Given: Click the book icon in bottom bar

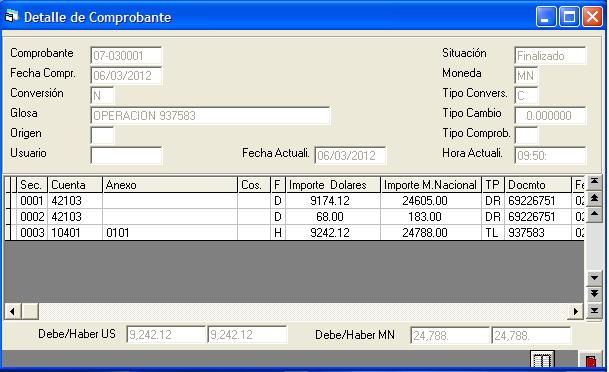Looking at the screenshot, I should click(542, 359).
